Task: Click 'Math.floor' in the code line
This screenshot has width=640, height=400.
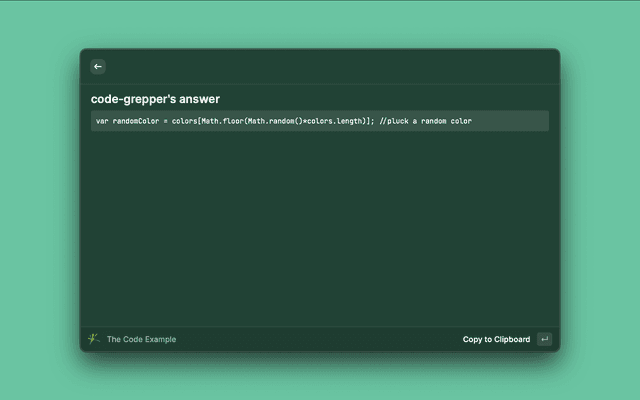Action: click(x=222, y=121)
